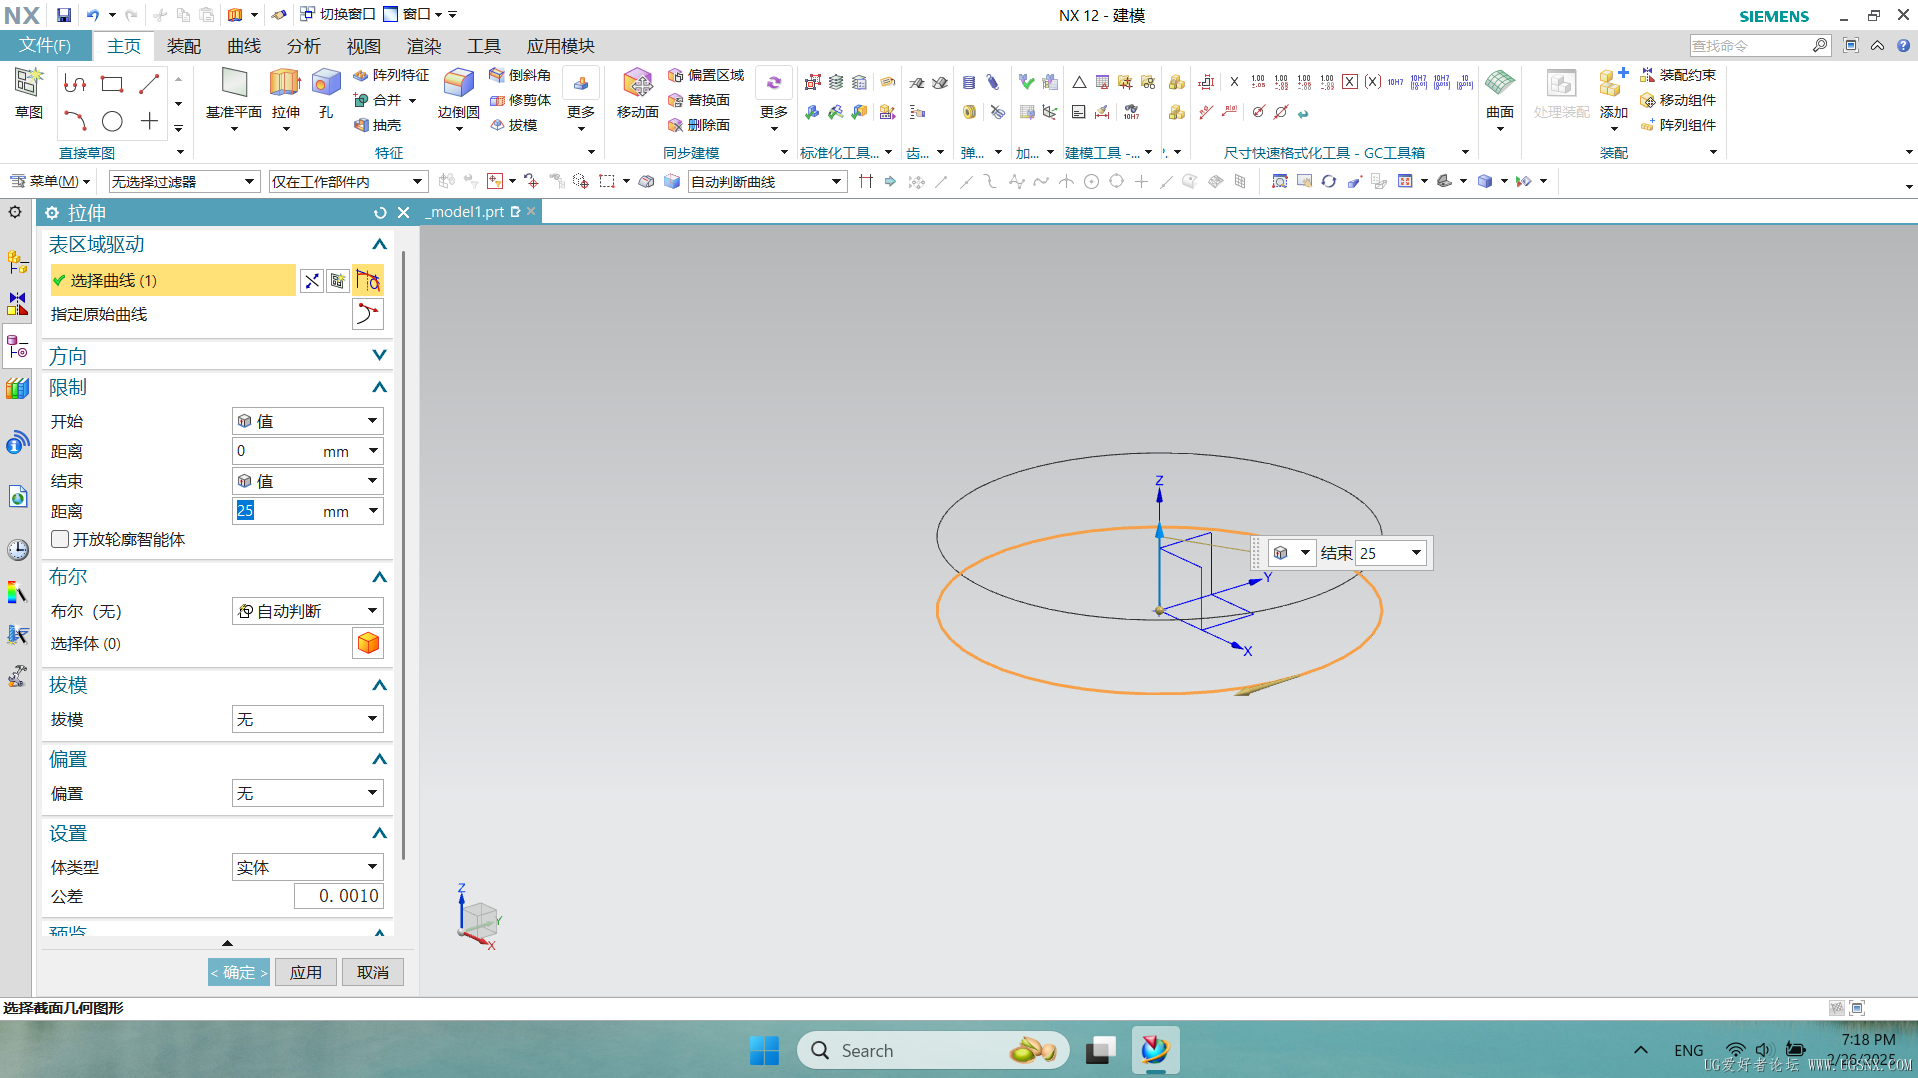Open the Boolean auto-judge dropdown
This screenshot has height=1078, width=1918.
click(x=308, y=611)
